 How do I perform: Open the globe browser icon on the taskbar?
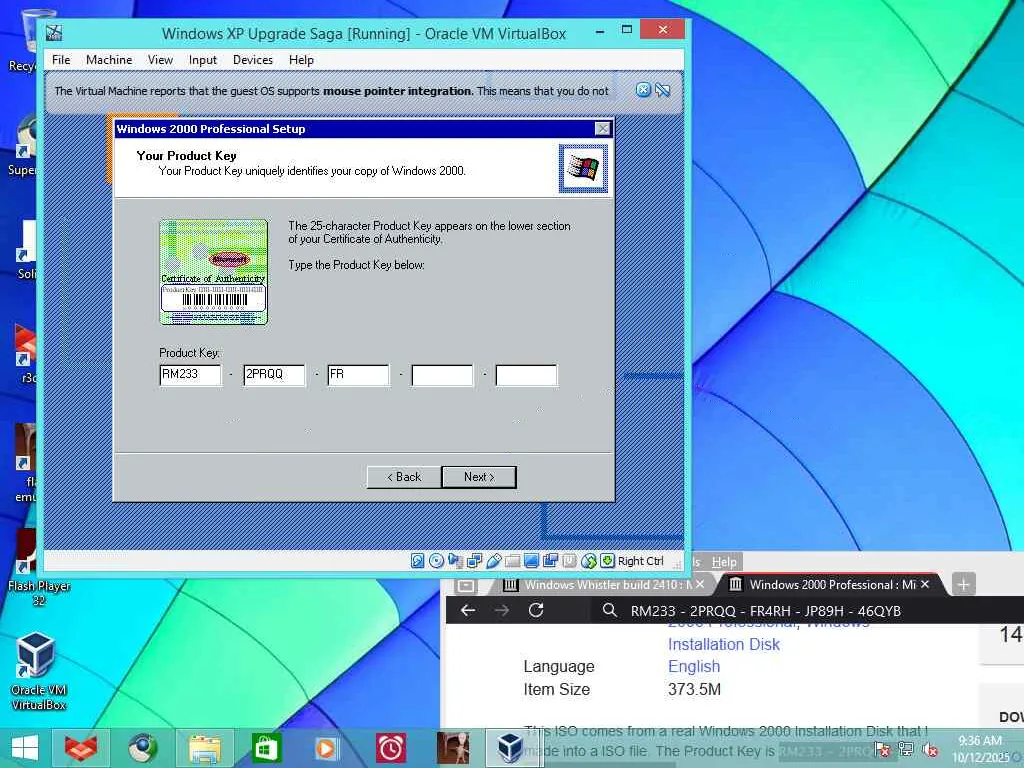point(142,748)
